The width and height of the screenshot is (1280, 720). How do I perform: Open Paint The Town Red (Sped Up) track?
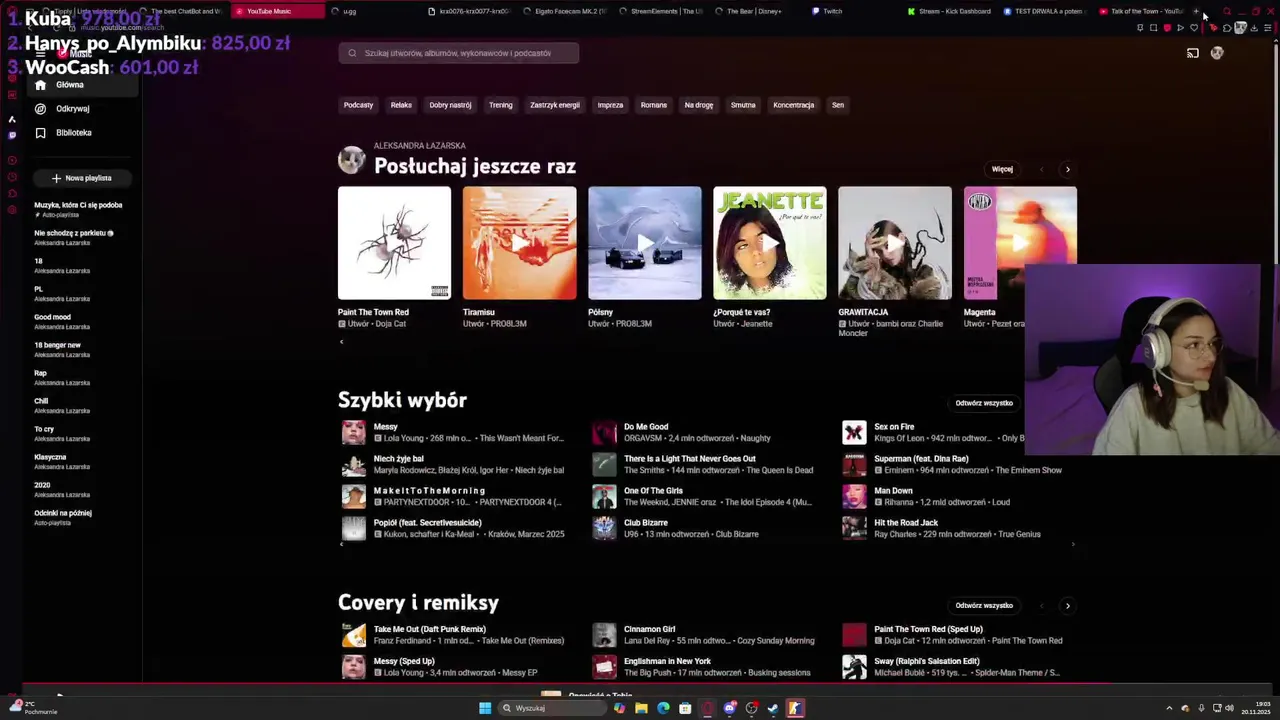[x=928, y=629]
